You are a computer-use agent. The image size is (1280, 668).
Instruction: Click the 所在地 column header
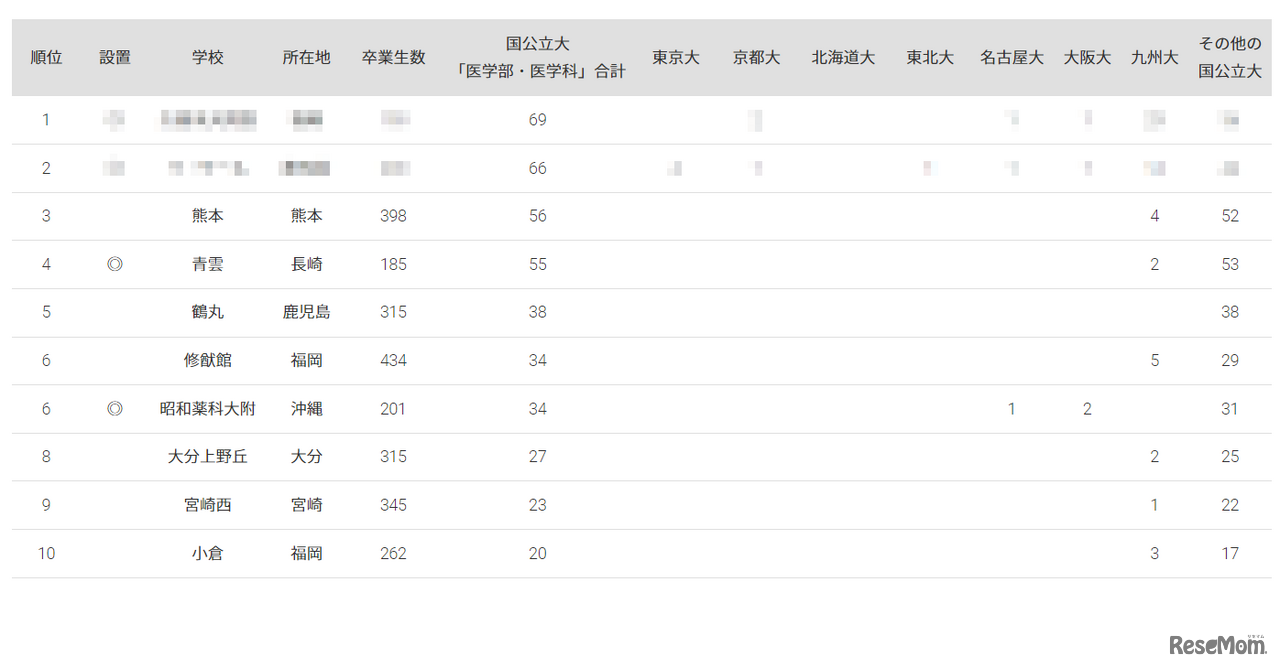306,57
